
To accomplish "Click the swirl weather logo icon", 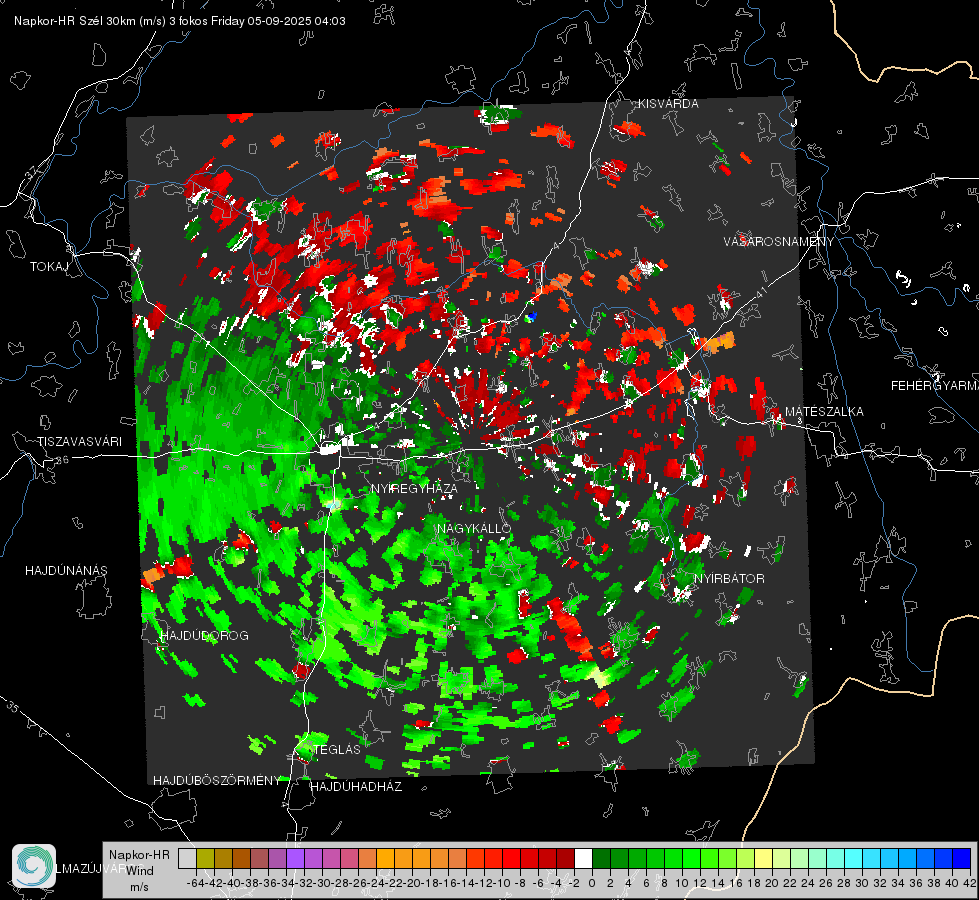I will click(x=34, y=866).
